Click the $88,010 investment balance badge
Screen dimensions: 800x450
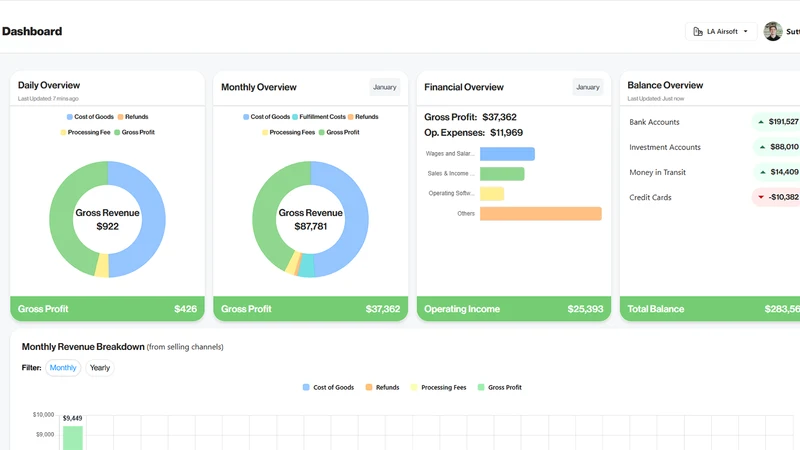(x=776, y=146)
